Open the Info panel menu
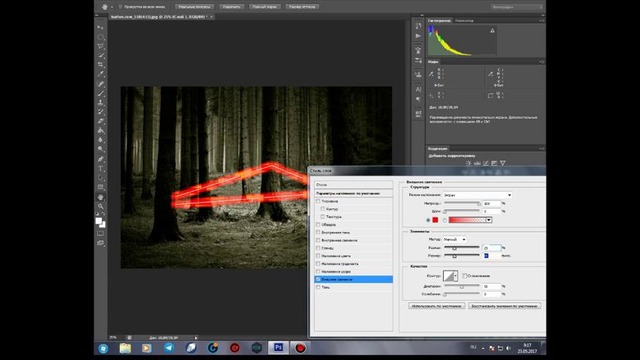The height and width of the screenshot is (360, 640). pos(541,62)
